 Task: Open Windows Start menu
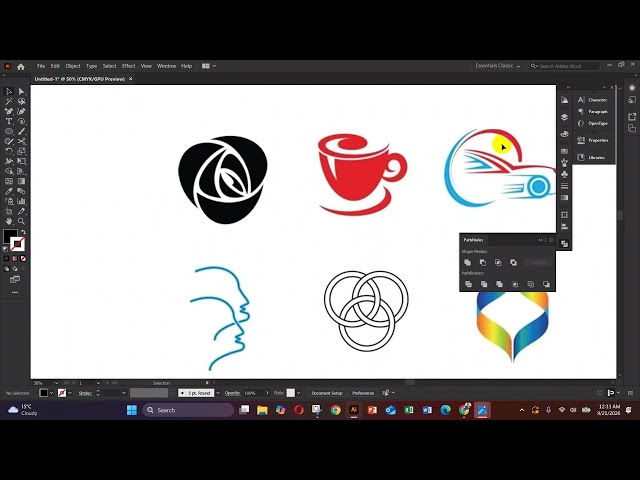click(x=132, y=410)
